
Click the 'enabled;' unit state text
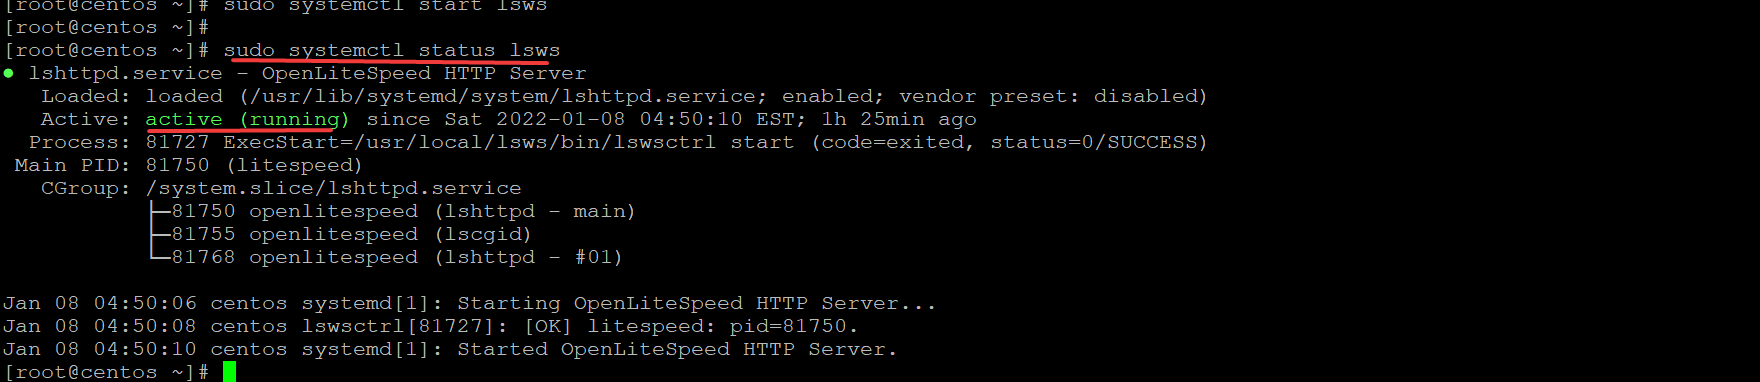click(x=833, y=96)
